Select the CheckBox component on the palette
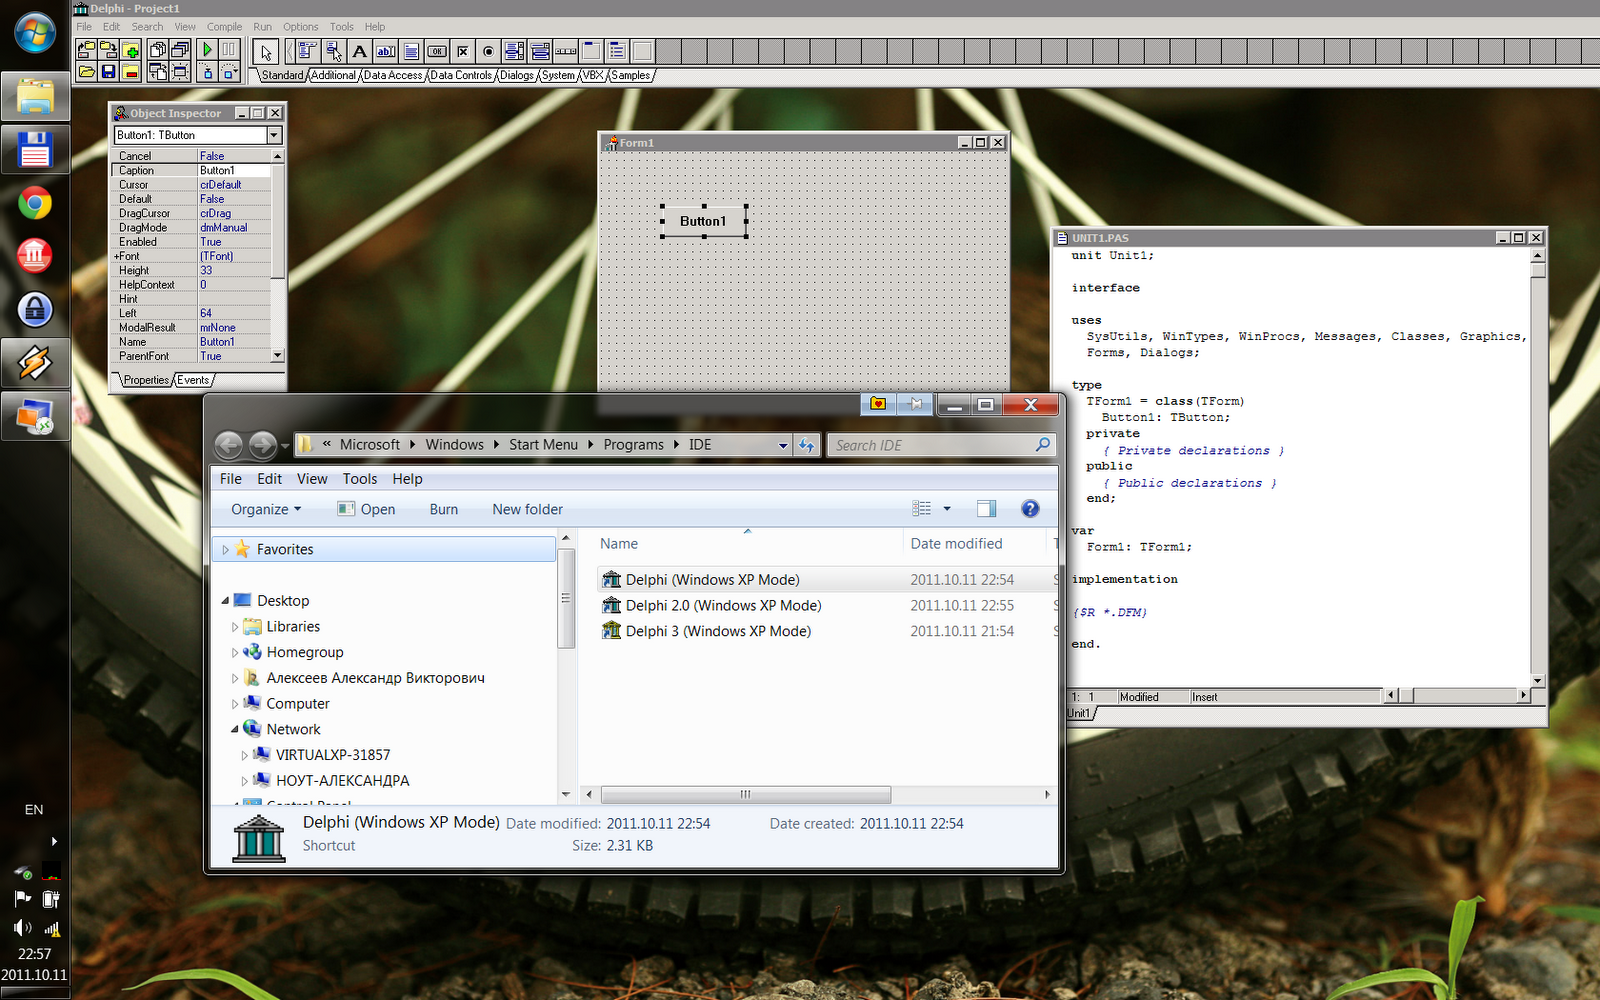The image size is (1600, 1000). click(462, 51)
